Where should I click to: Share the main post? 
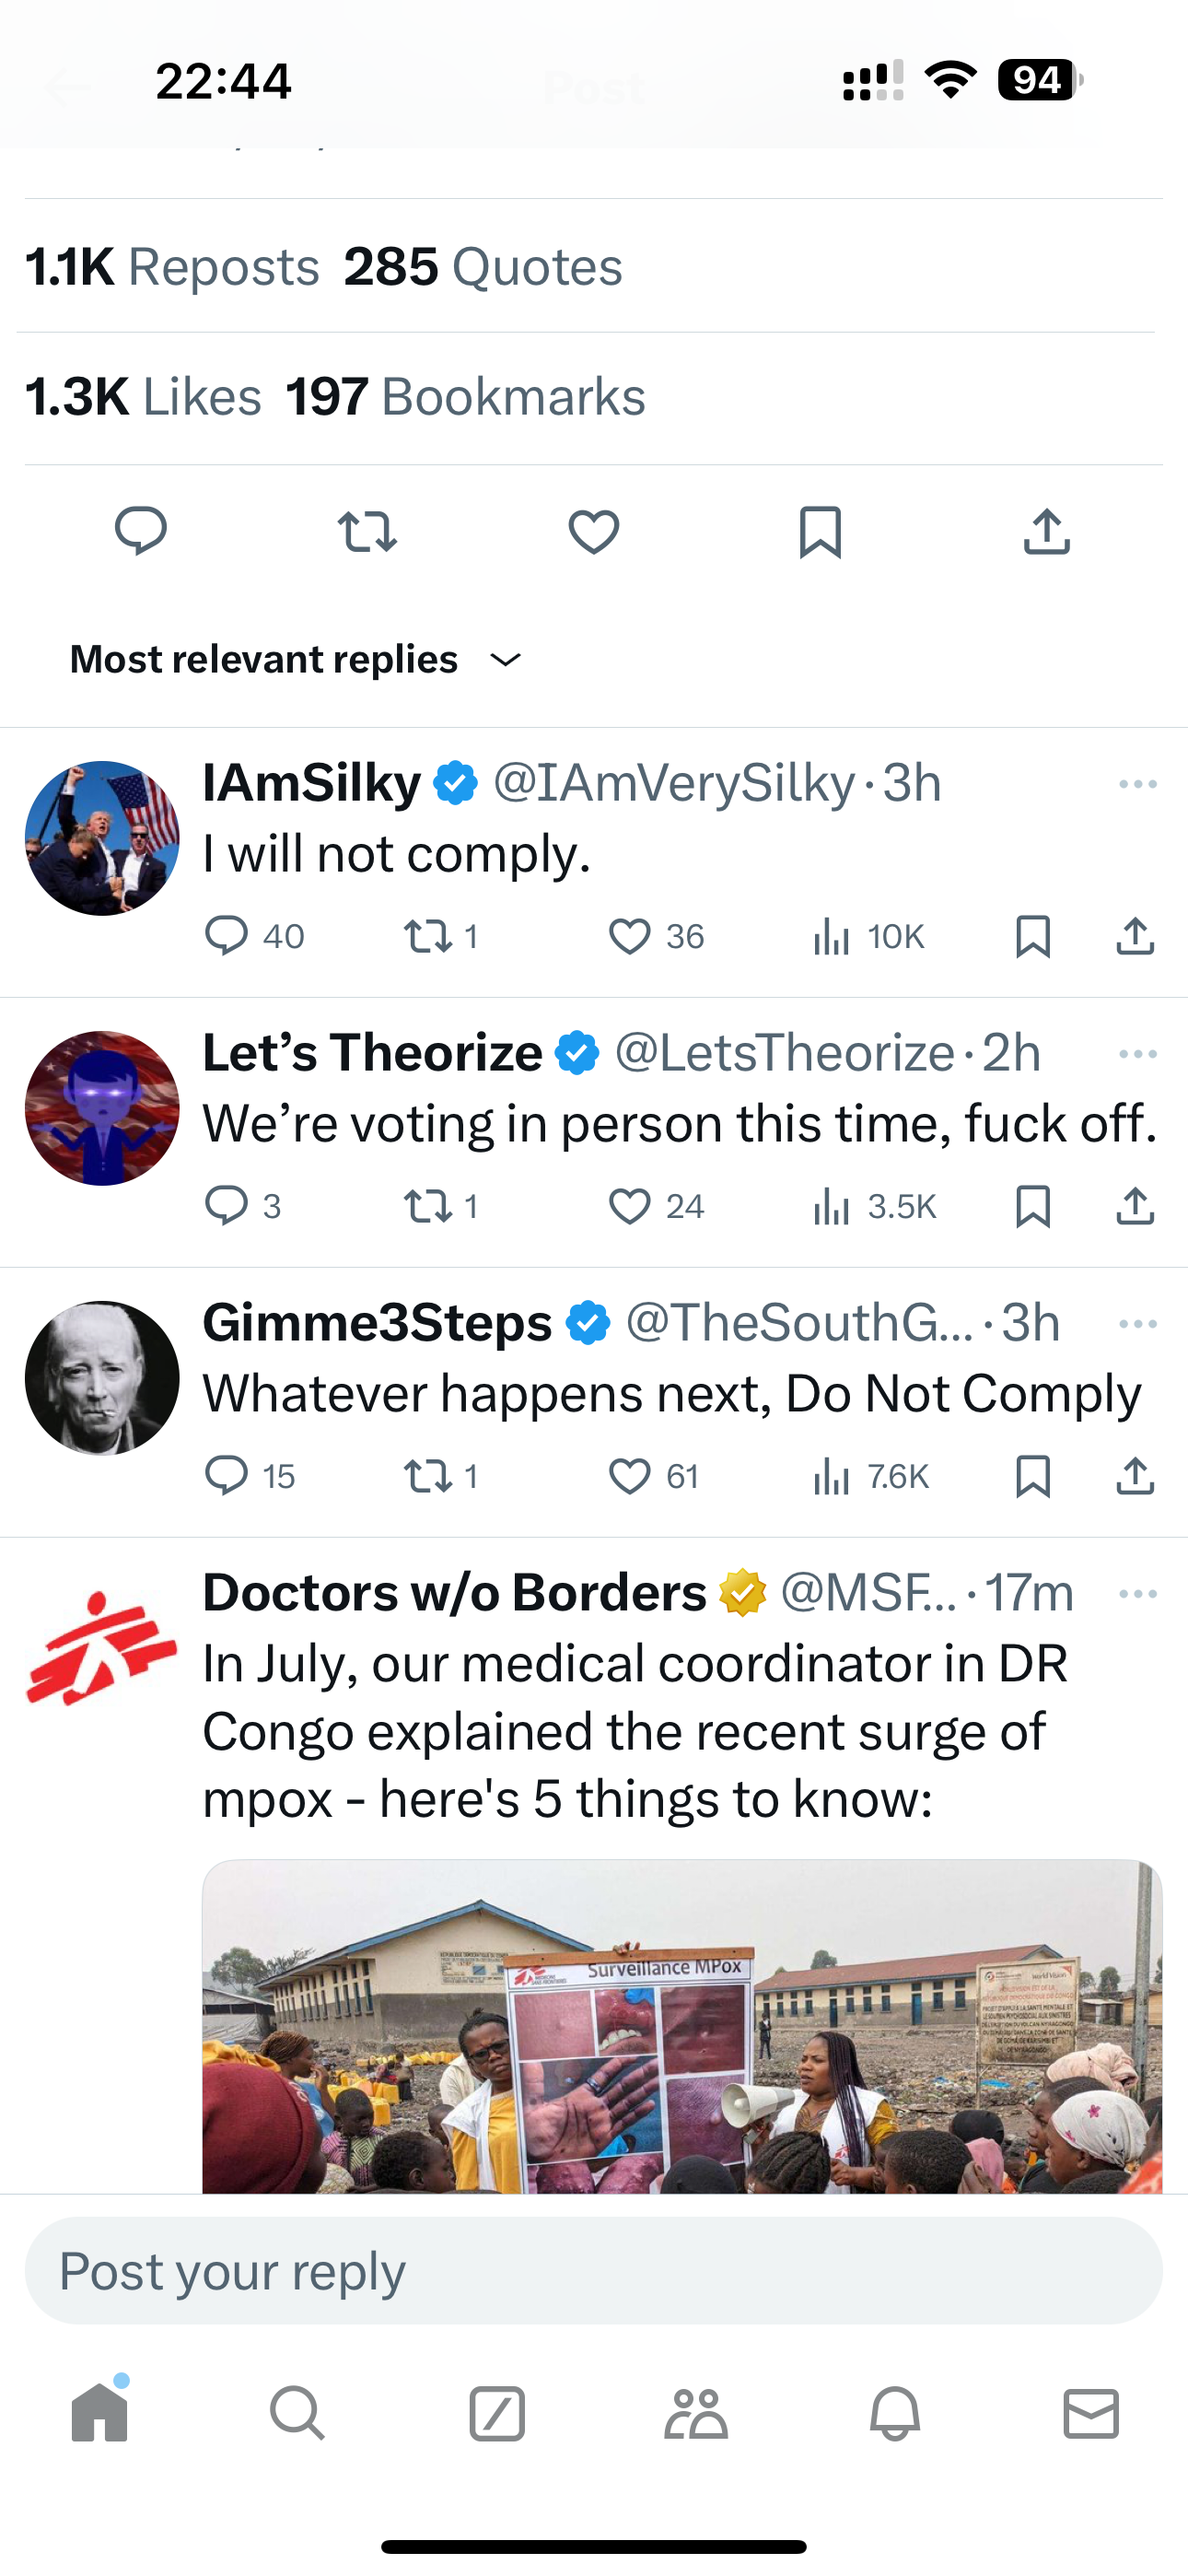[1047, 531]
